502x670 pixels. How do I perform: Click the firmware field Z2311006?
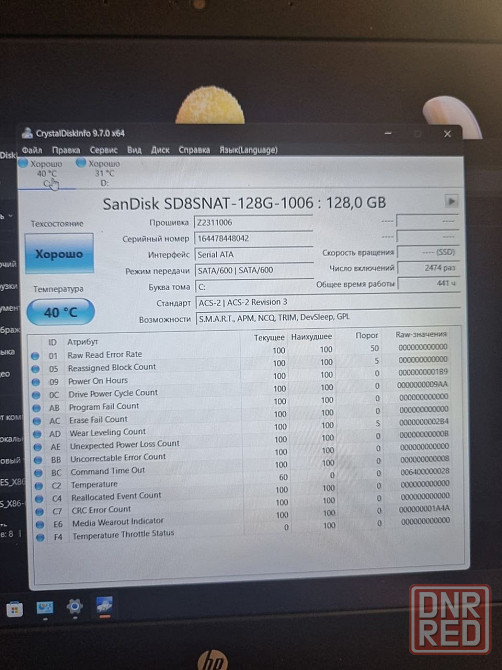(x=254, y=223)
